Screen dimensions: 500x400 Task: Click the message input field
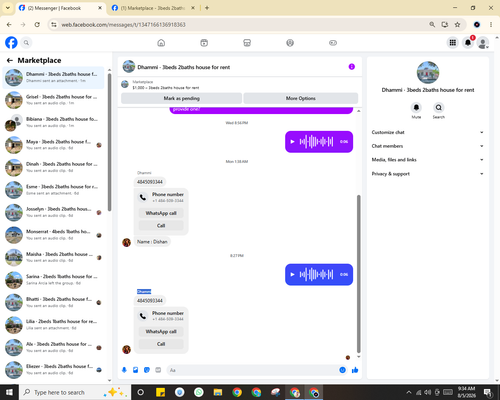(x=257, y=370)
